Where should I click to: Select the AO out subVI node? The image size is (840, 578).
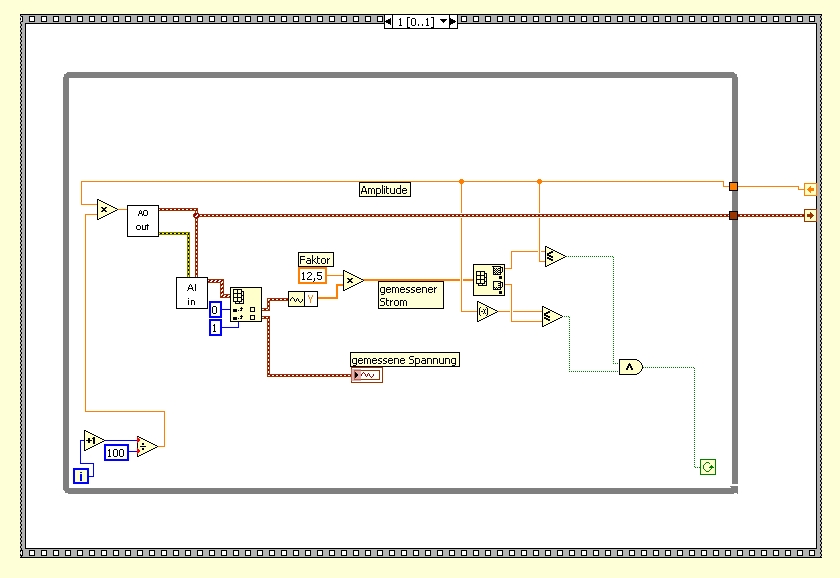(142, 220)
